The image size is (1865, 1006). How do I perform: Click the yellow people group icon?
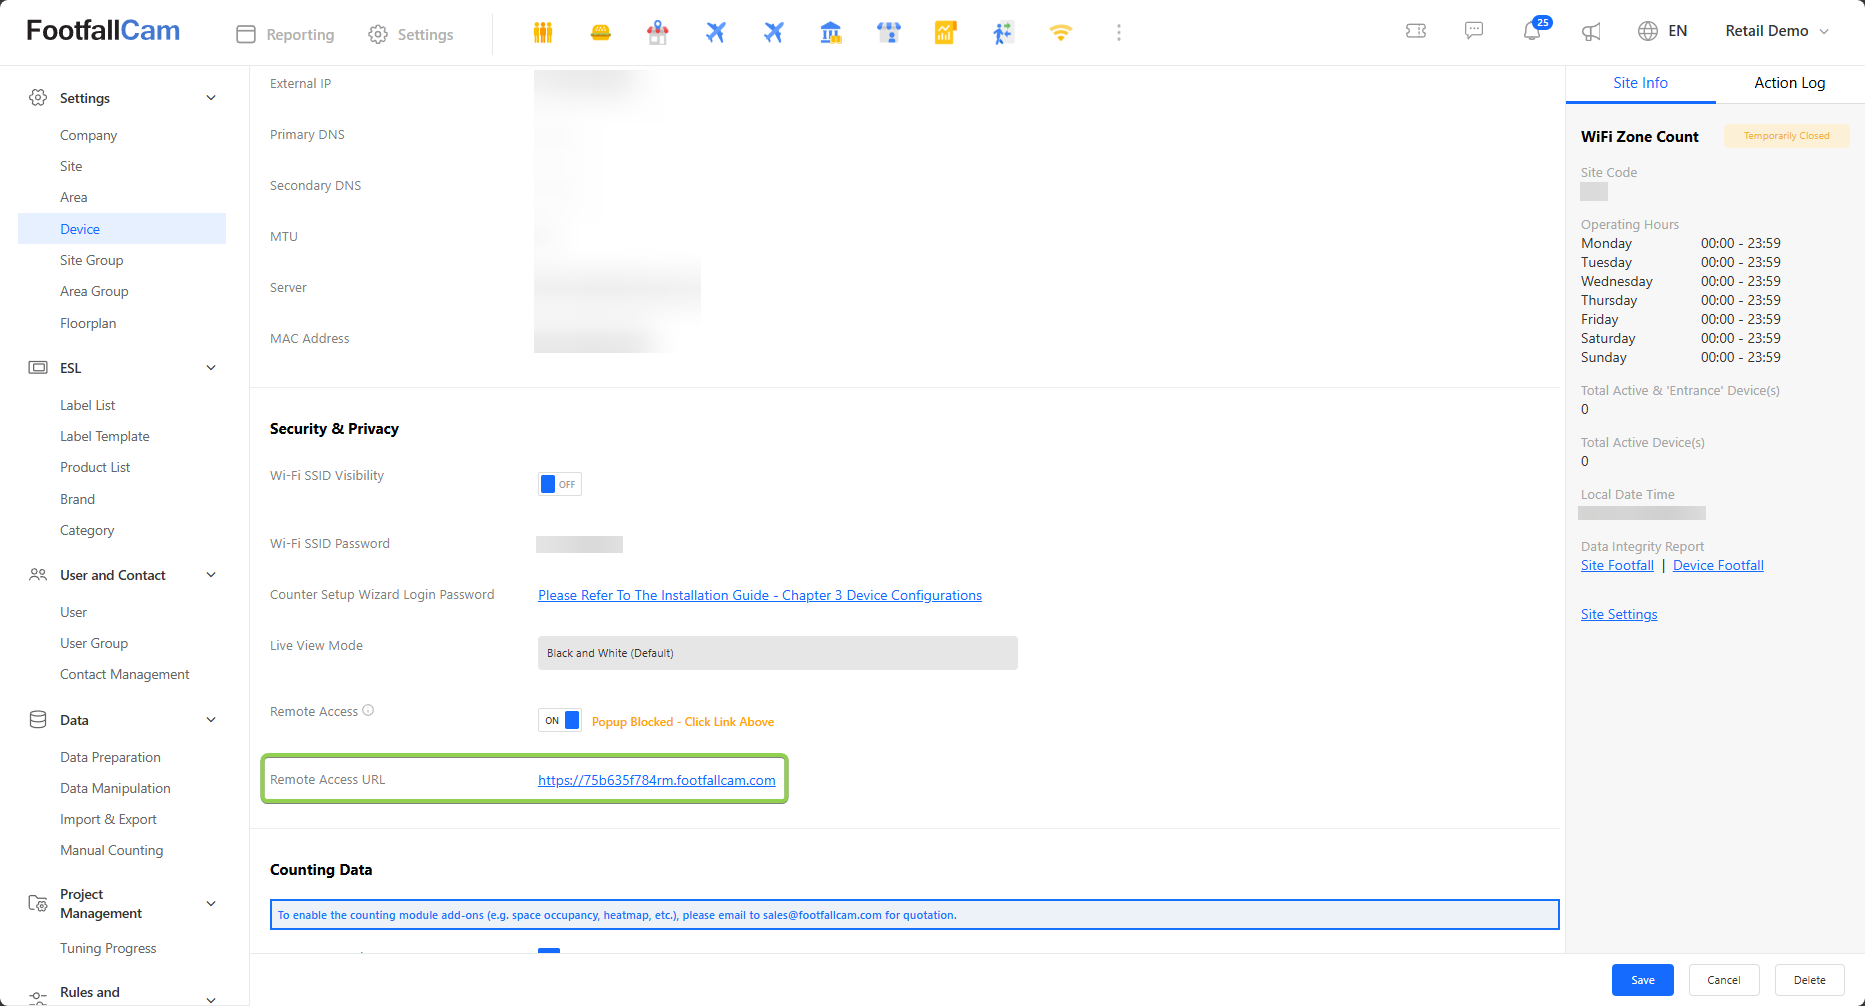[543, 33]
